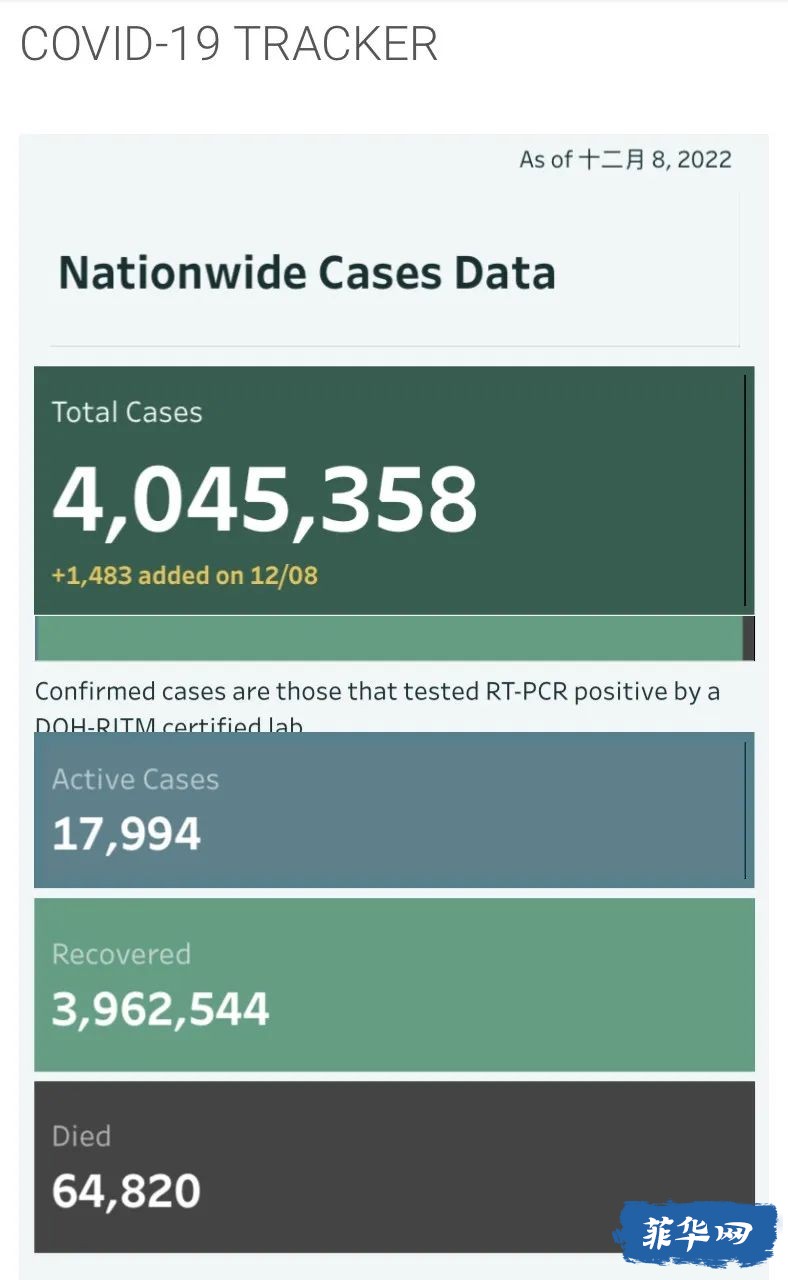Viewport: 788px width, 1280px height.
Task: Click the green segment of the cases bar
Action: (390, 638)
